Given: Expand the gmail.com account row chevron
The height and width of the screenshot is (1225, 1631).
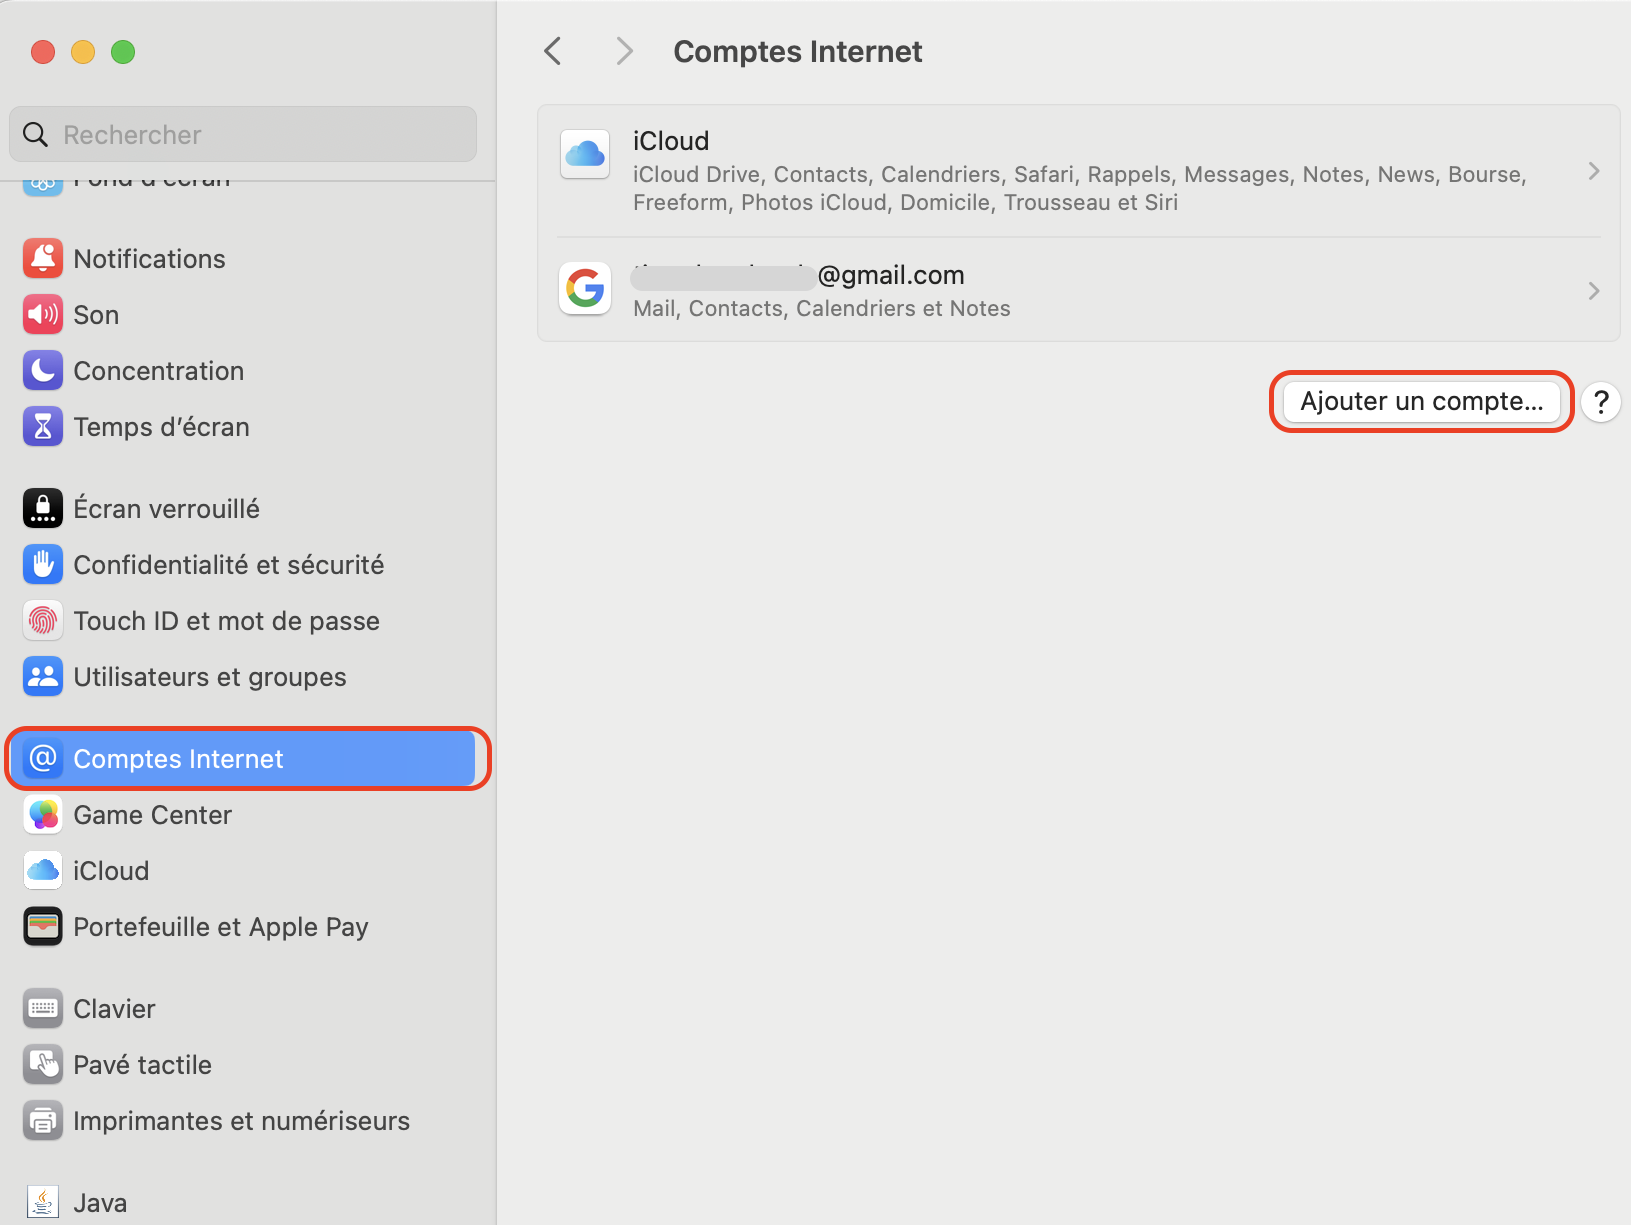Looking at the screenshot, I should coord(1594,291).
